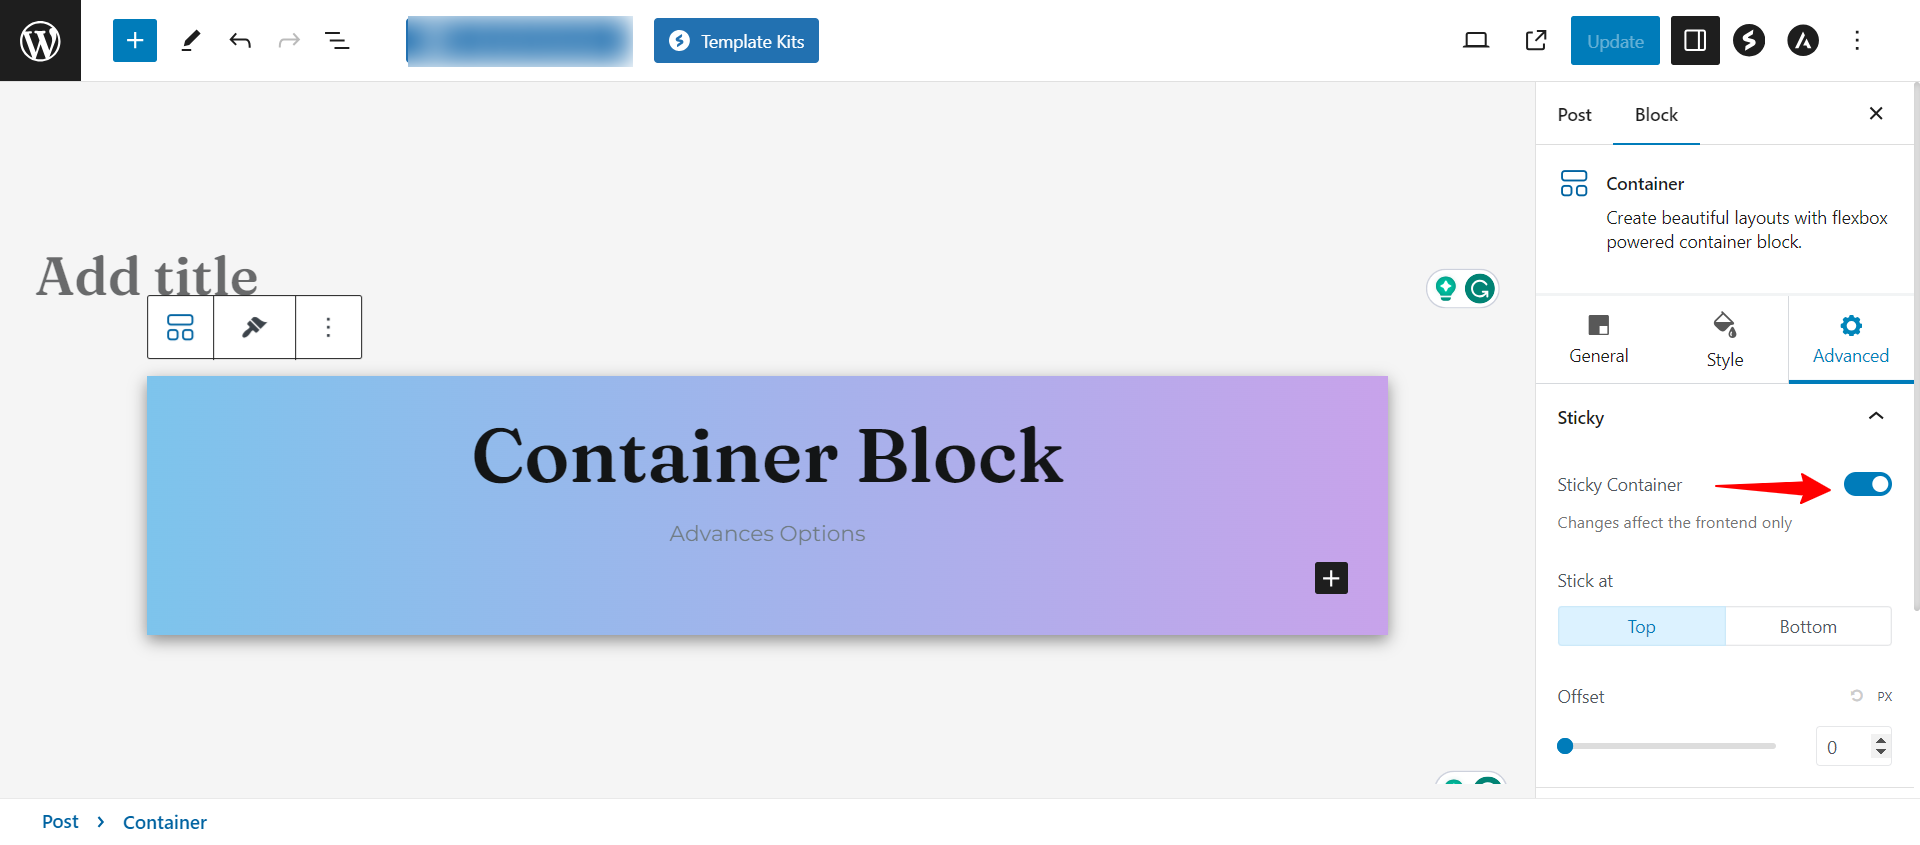Click the laptop preview icon

point(1476,41)
